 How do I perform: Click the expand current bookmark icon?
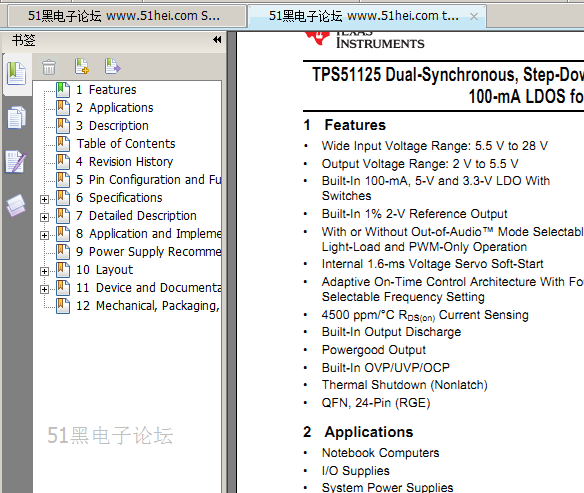112,66
